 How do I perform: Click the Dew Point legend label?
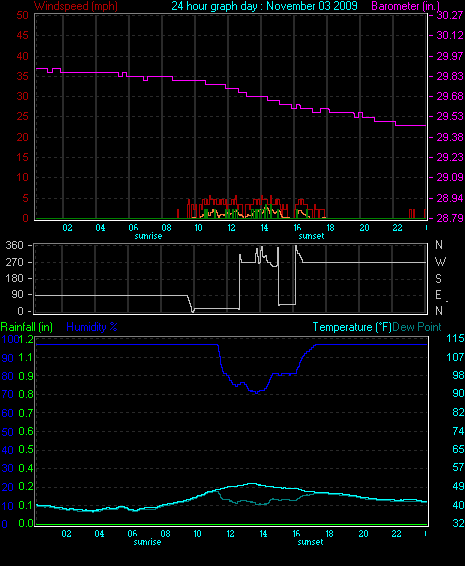point(417,327)
